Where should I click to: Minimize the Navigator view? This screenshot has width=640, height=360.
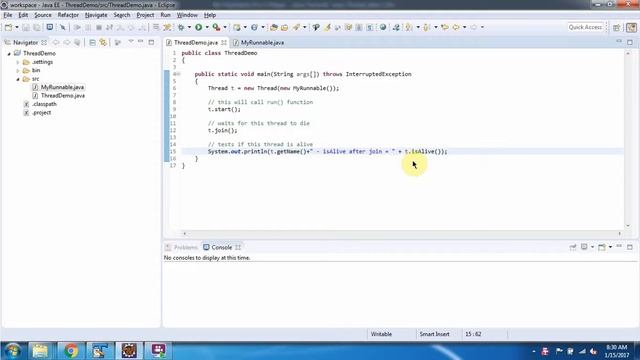coord(141,42)
